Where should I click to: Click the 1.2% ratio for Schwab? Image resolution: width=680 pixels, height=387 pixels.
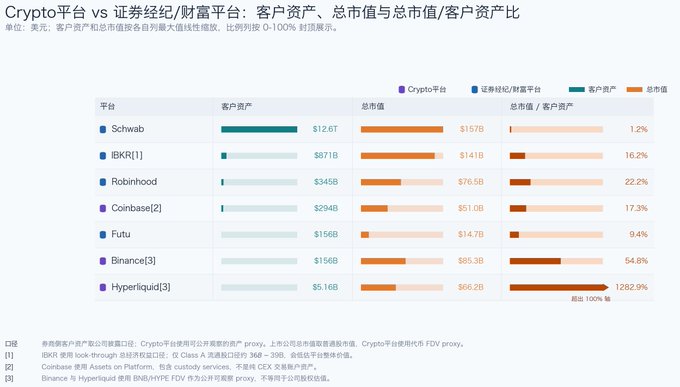tap(638, 129)
